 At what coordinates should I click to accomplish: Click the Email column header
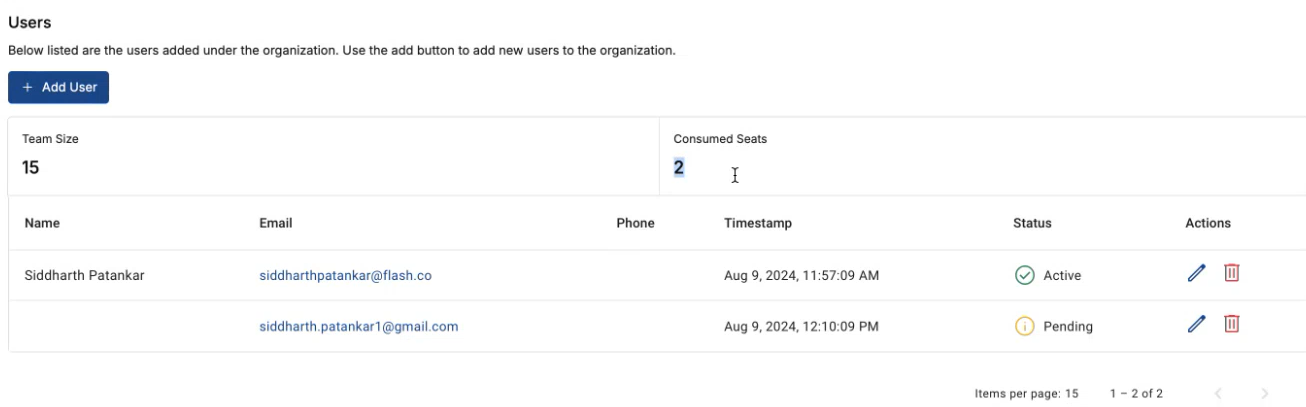[276, 223]
